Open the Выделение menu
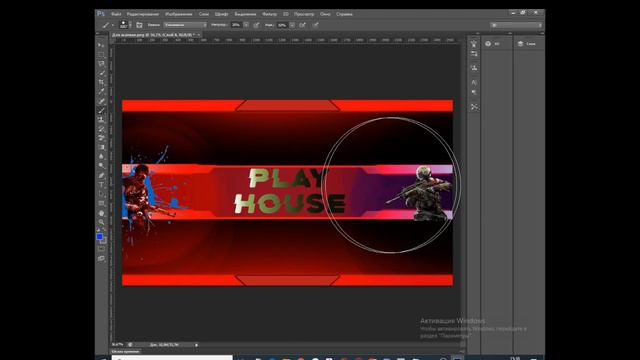The width and height of the screenshot is (640, 360). point(245,14)
